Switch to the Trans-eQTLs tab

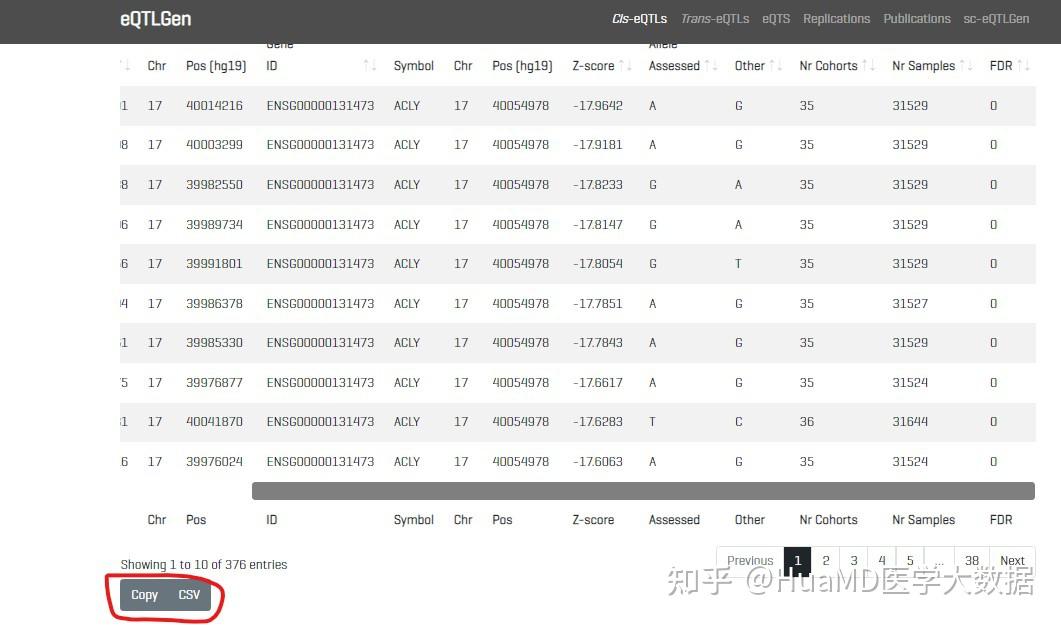[718, 18]
